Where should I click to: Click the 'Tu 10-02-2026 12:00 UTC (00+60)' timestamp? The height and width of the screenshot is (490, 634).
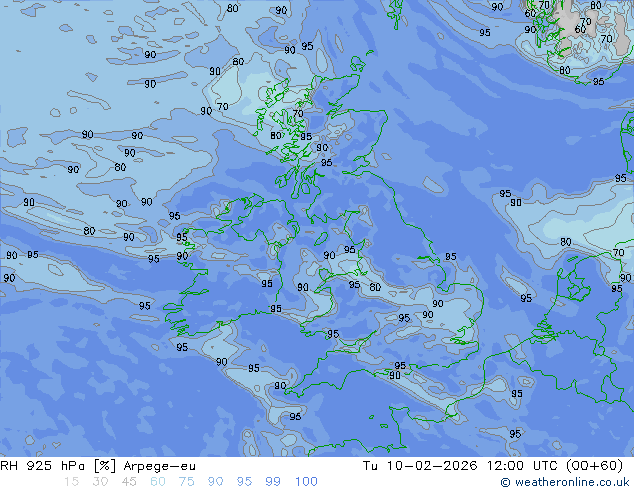tap(493, 466)
